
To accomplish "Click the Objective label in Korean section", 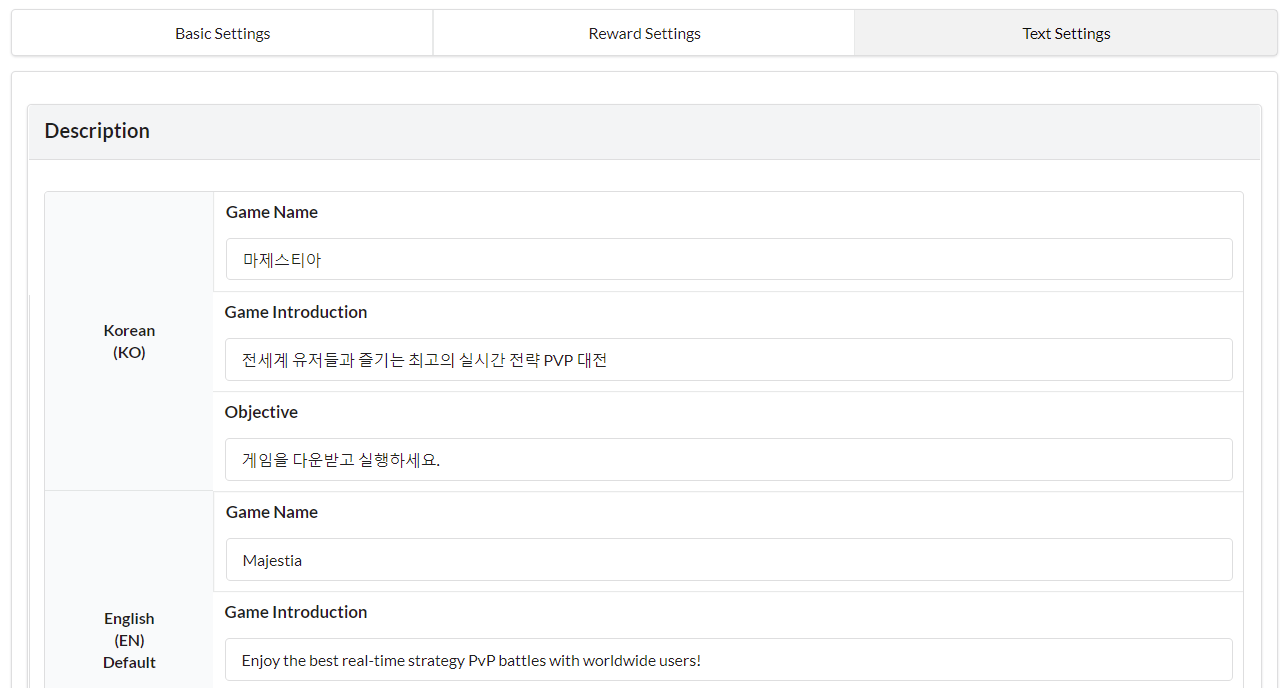I will tap(261, 412).
